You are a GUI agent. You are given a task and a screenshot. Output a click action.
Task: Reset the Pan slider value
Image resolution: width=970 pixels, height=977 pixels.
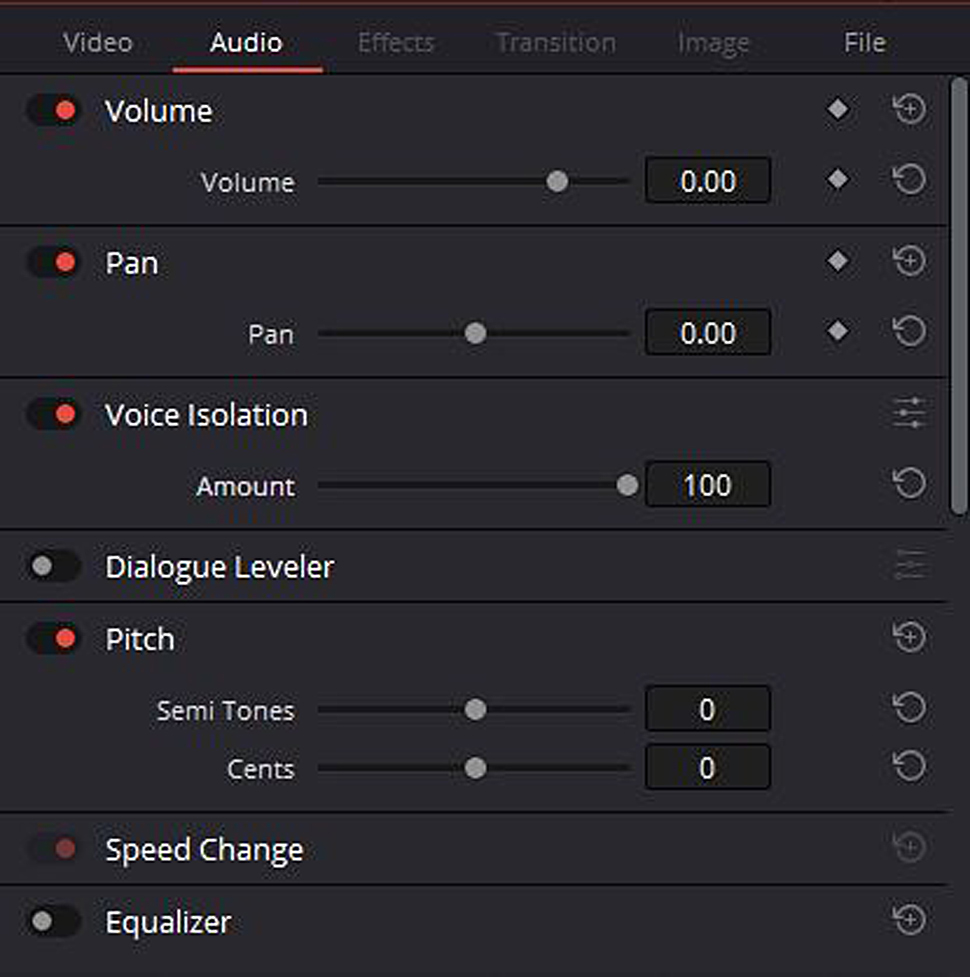909,331
